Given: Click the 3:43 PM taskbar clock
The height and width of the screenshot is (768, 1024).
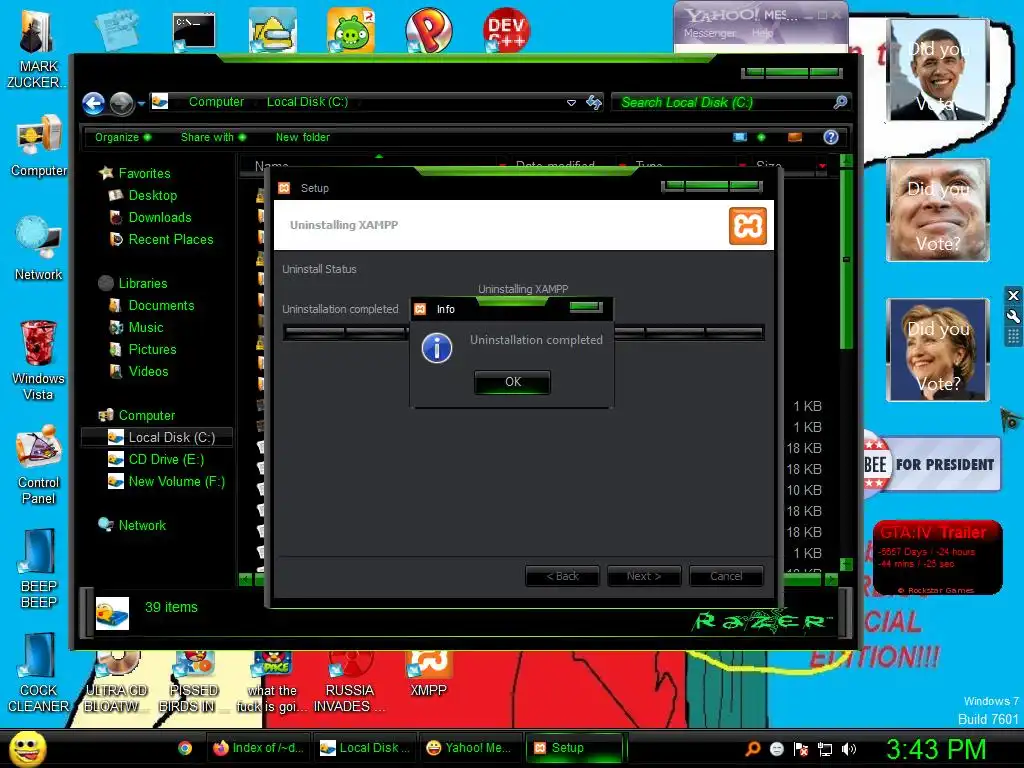Looking at the screenshot, I should click(936, 749).
